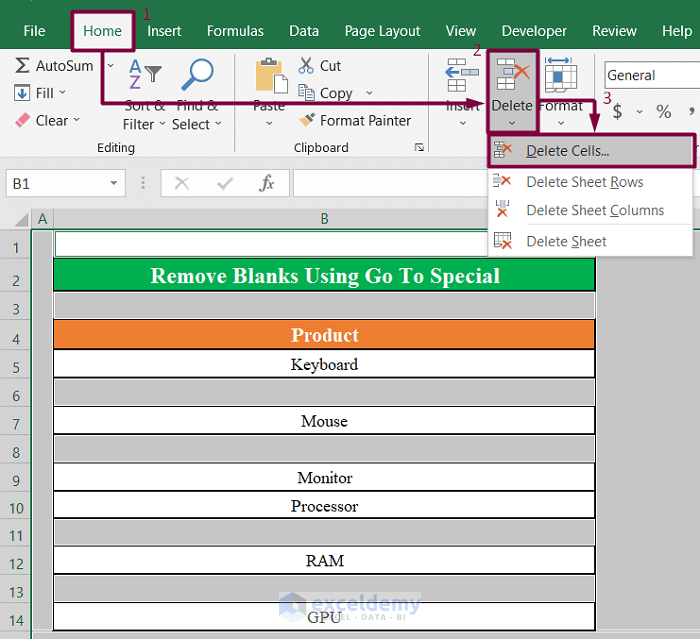700x639 pixels.
Task: Click the Delete label in ribbon
Action: click(512, 106)
